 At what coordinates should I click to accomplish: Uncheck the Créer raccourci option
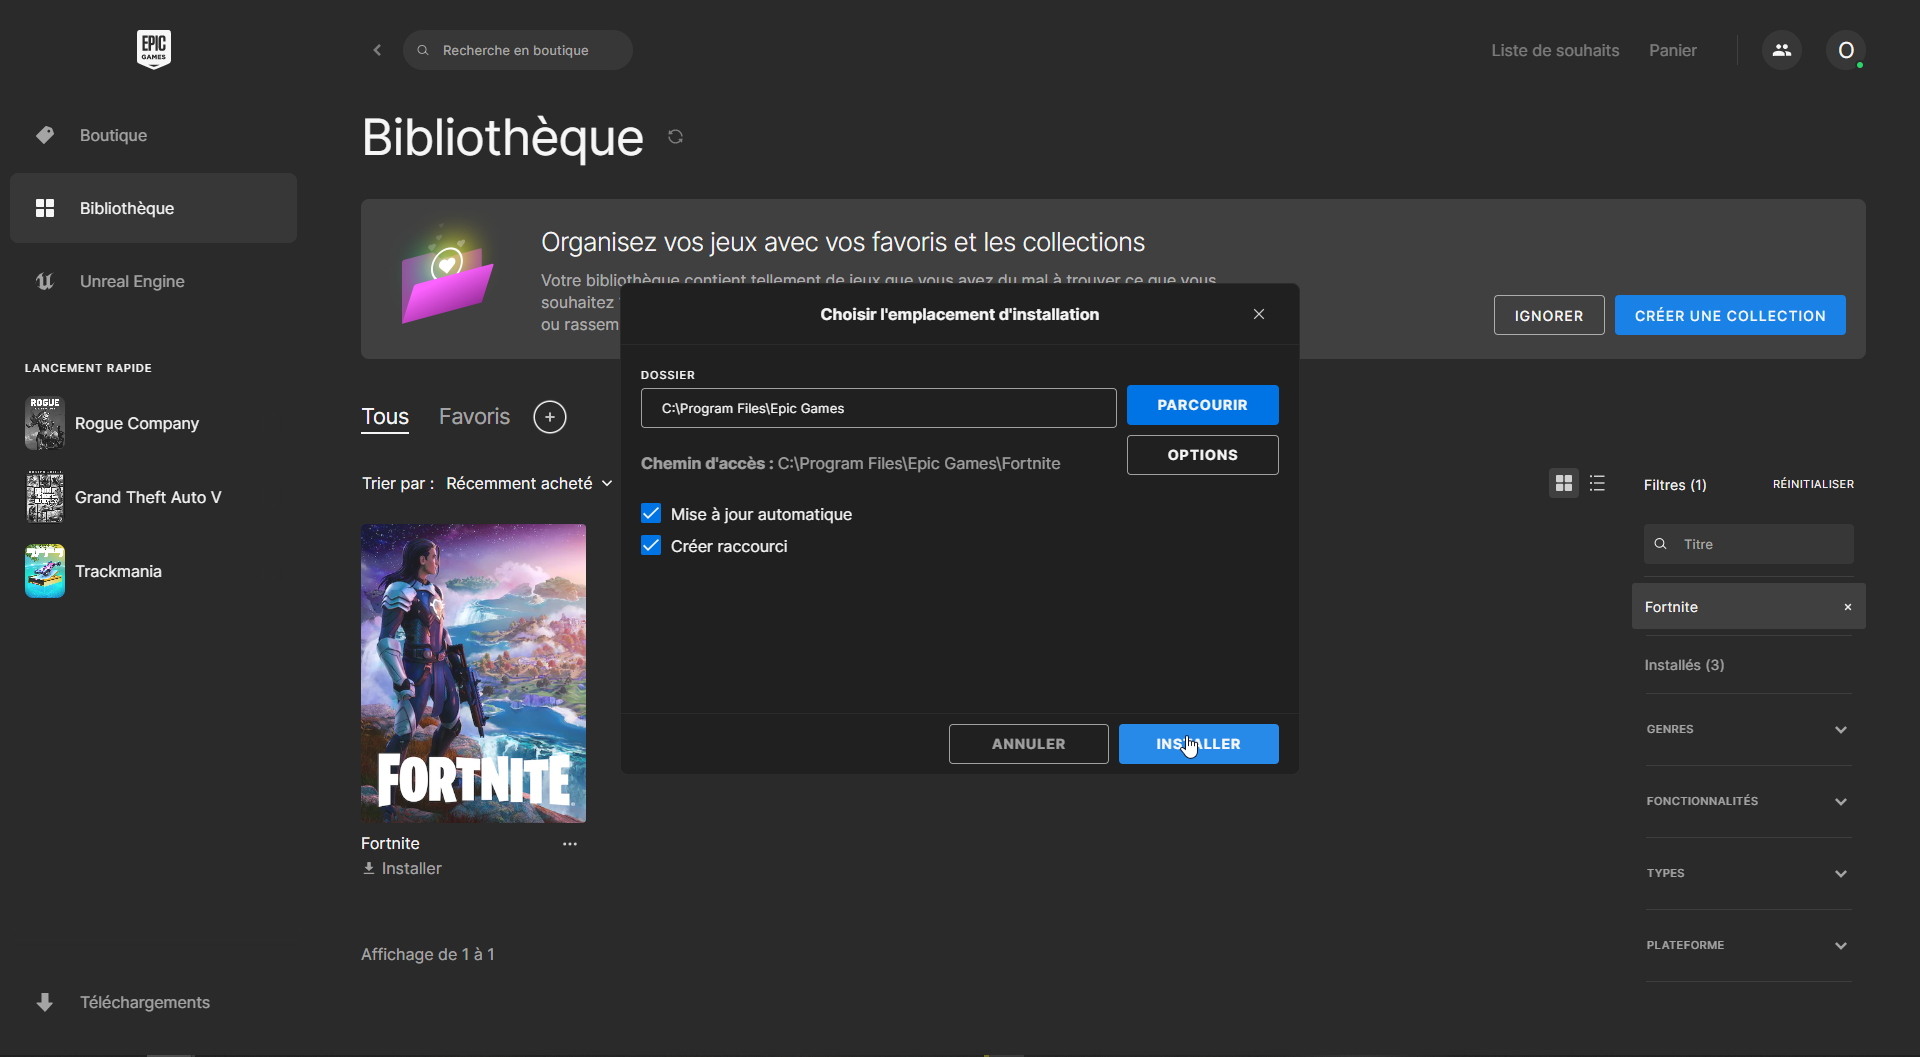tap(651, 546)
